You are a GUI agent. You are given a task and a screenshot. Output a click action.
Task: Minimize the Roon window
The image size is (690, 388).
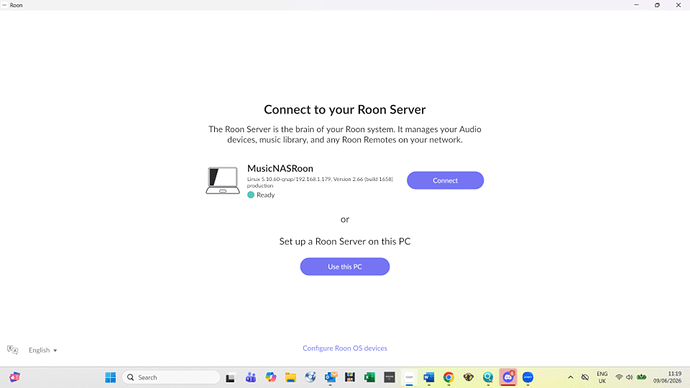636,5
